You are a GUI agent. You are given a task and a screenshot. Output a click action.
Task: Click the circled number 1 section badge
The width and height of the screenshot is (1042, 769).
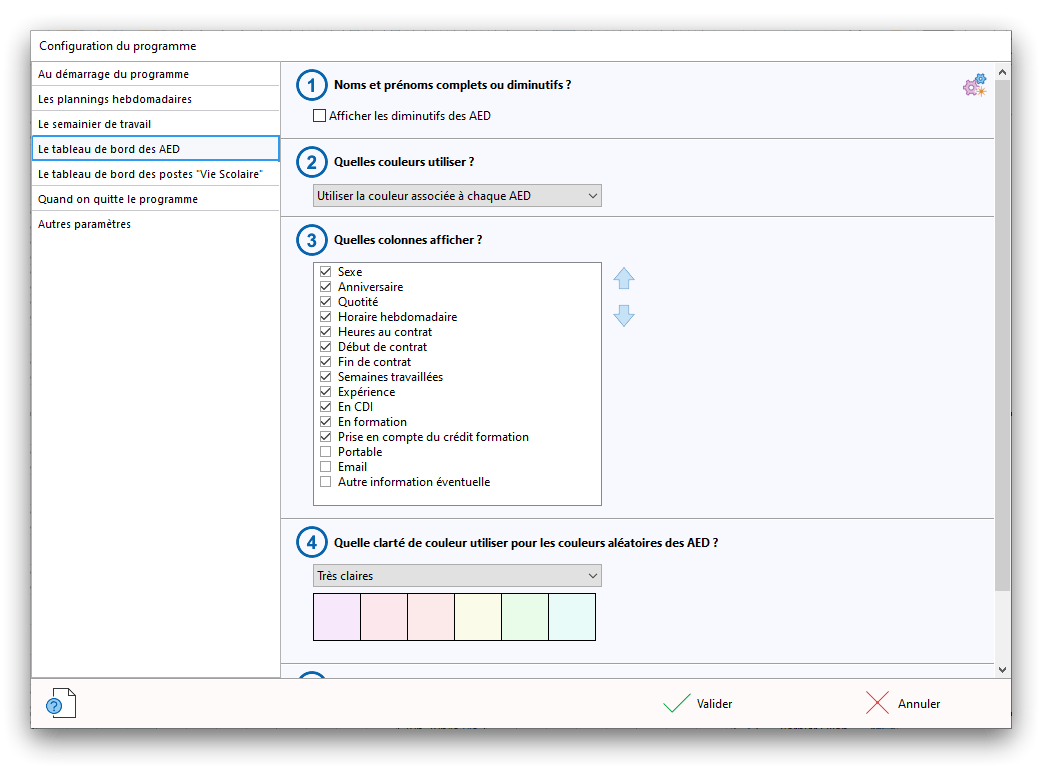tap(312, 86)
